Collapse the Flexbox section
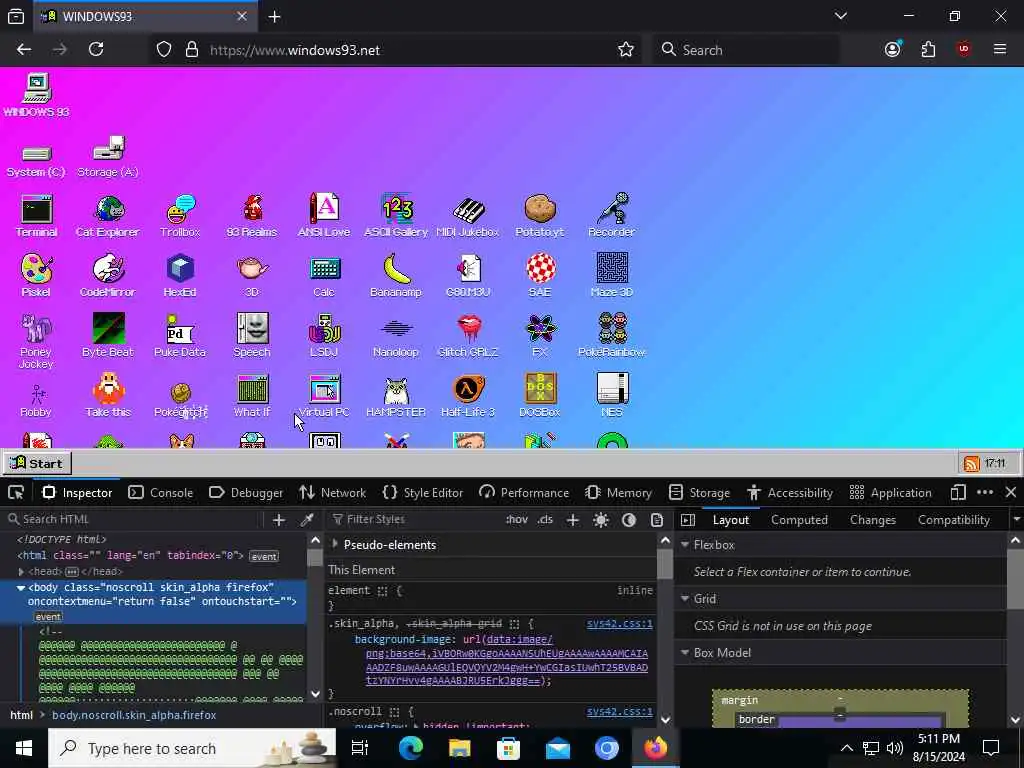Viewport: 1024px width, 768px height. [685, 545]
